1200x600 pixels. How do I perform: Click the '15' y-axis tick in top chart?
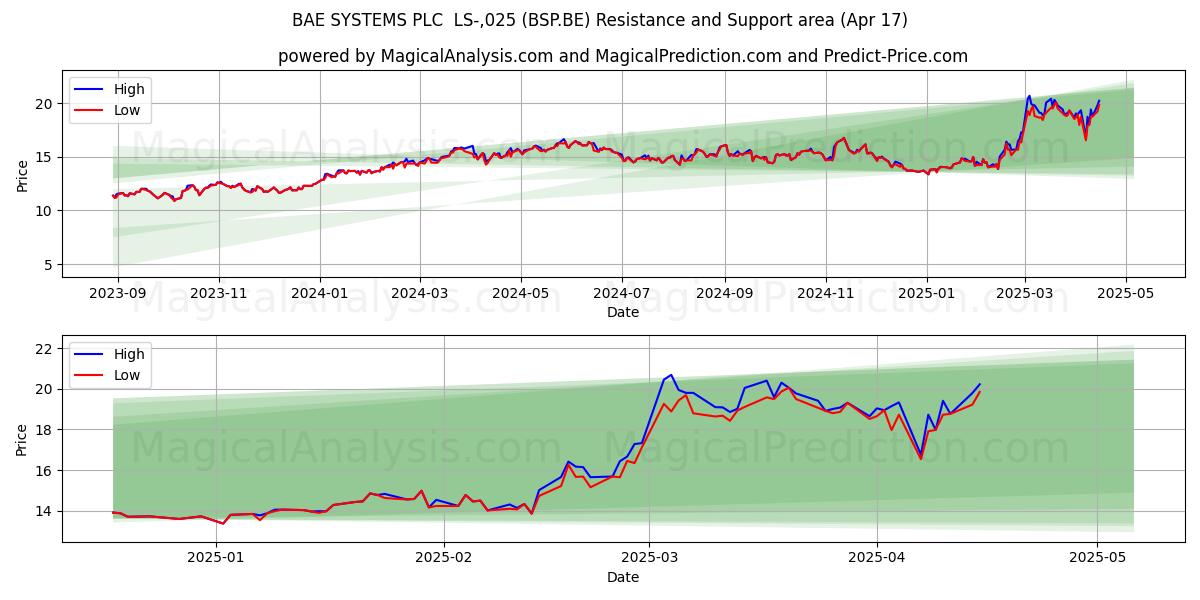pyautogui.click(x=46, y=157)
